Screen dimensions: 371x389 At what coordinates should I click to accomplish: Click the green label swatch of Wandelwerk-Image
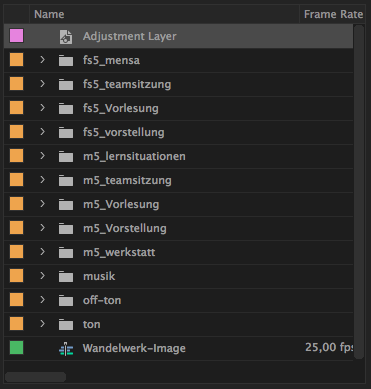(x=16, y=348)
